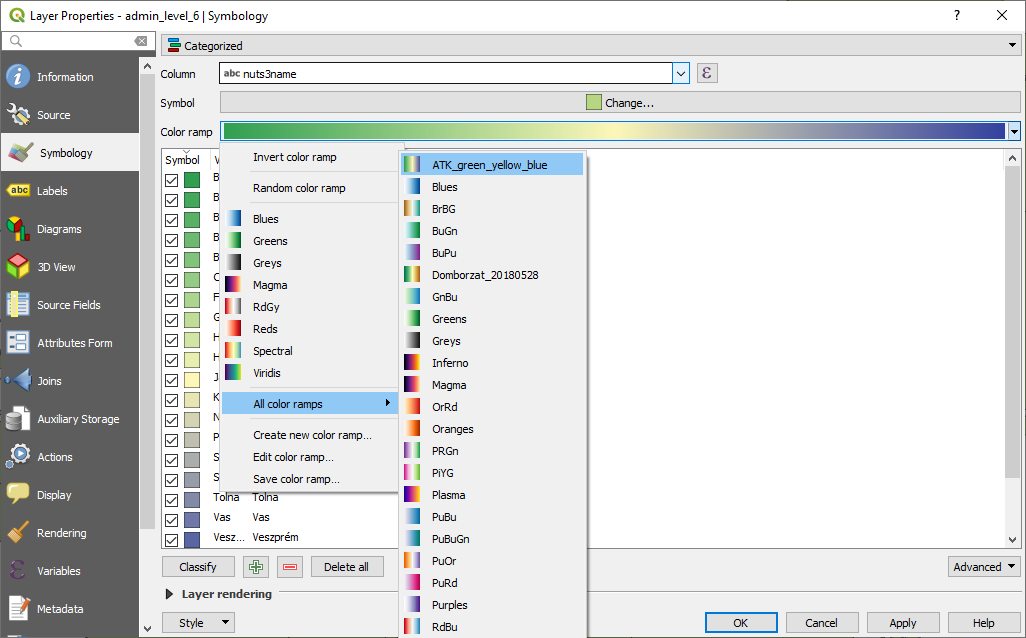Add a new category with the plus icon

pos(256,567)
